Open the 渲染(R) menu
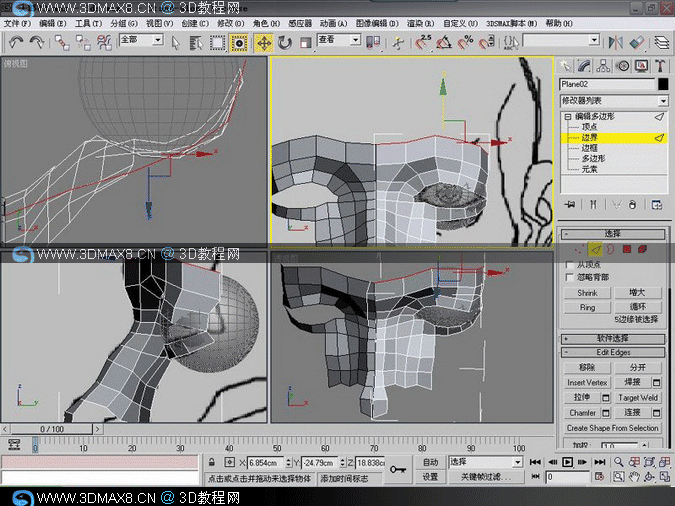This screenshot has height=506, width=675. pos(421,23)
